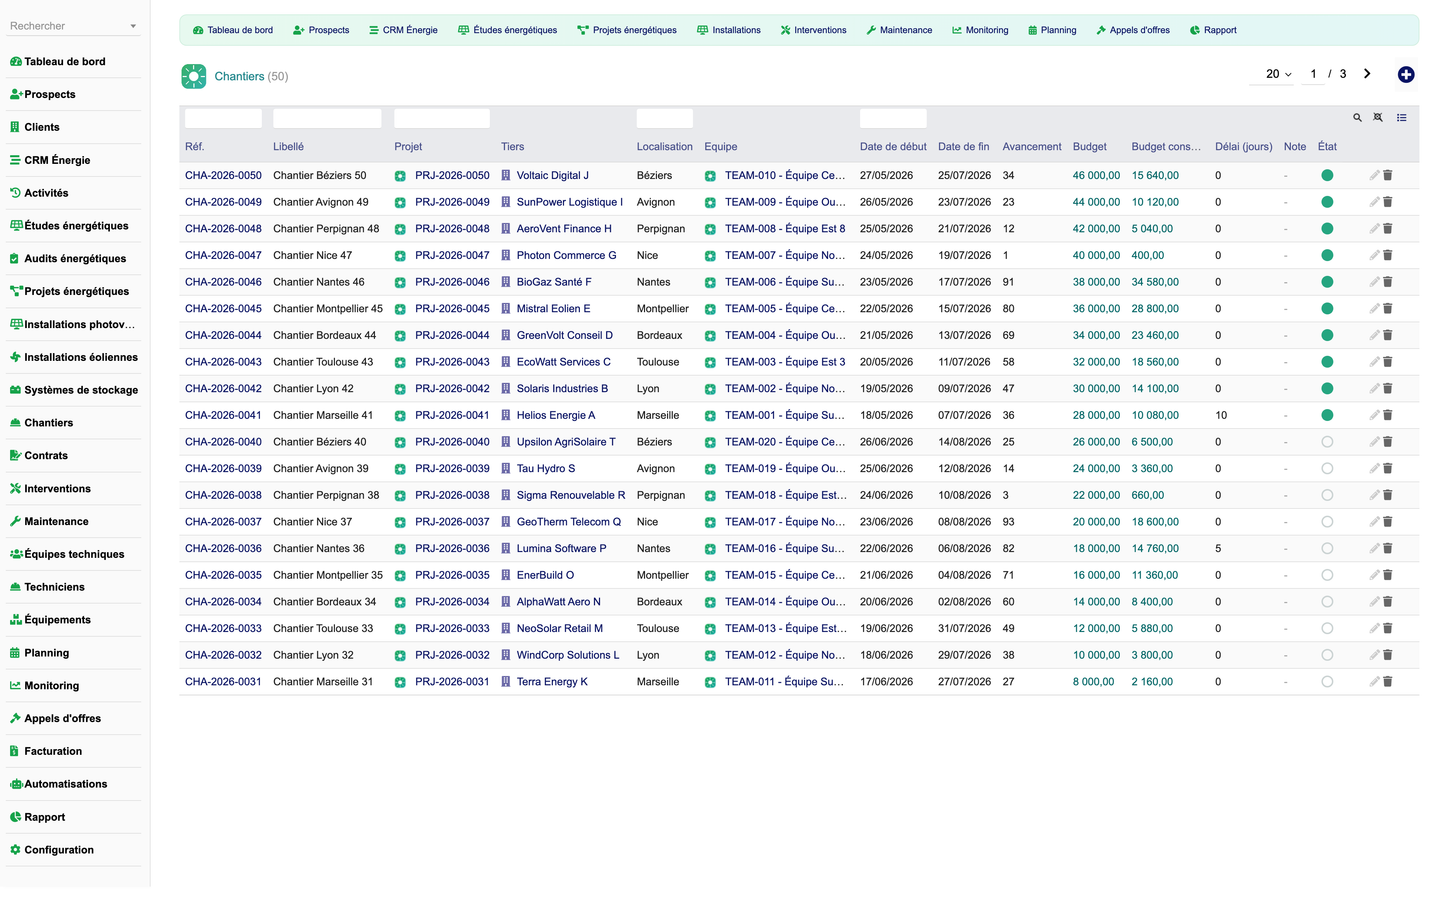
Task: Click the page number field showing 1
Action: [1313, 74]
